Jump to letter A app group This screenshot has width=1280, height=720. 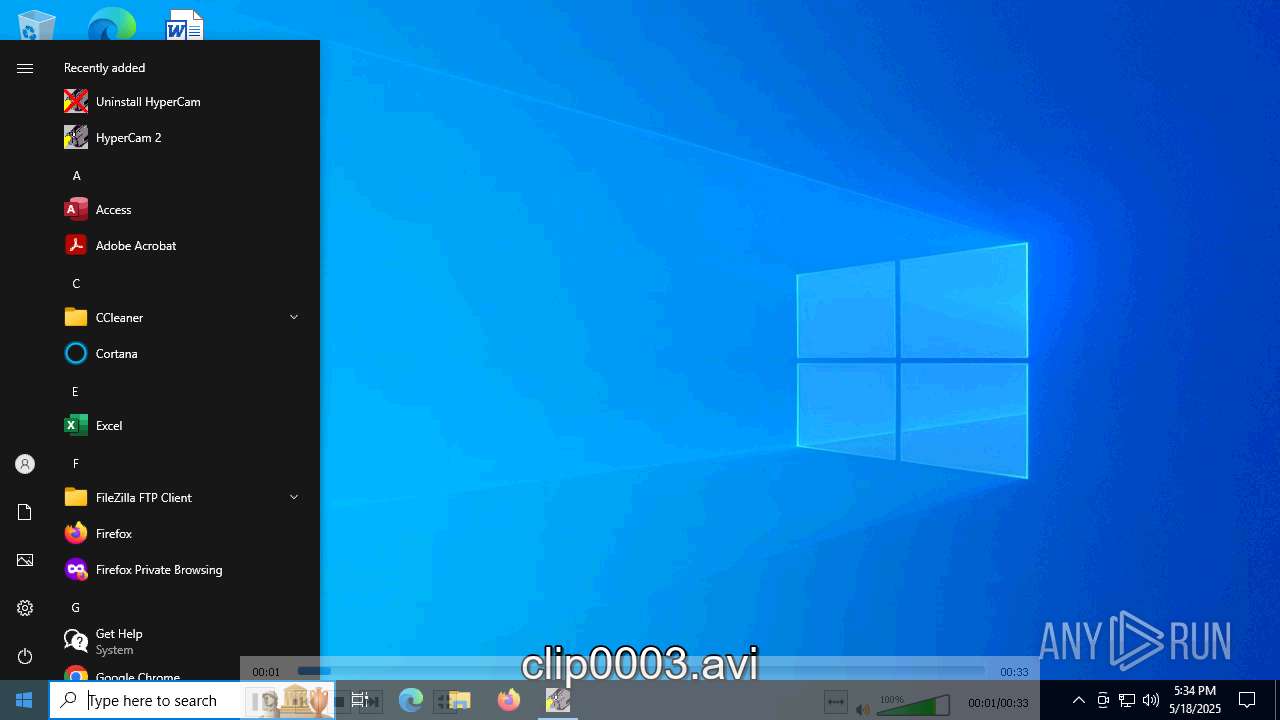76,175
